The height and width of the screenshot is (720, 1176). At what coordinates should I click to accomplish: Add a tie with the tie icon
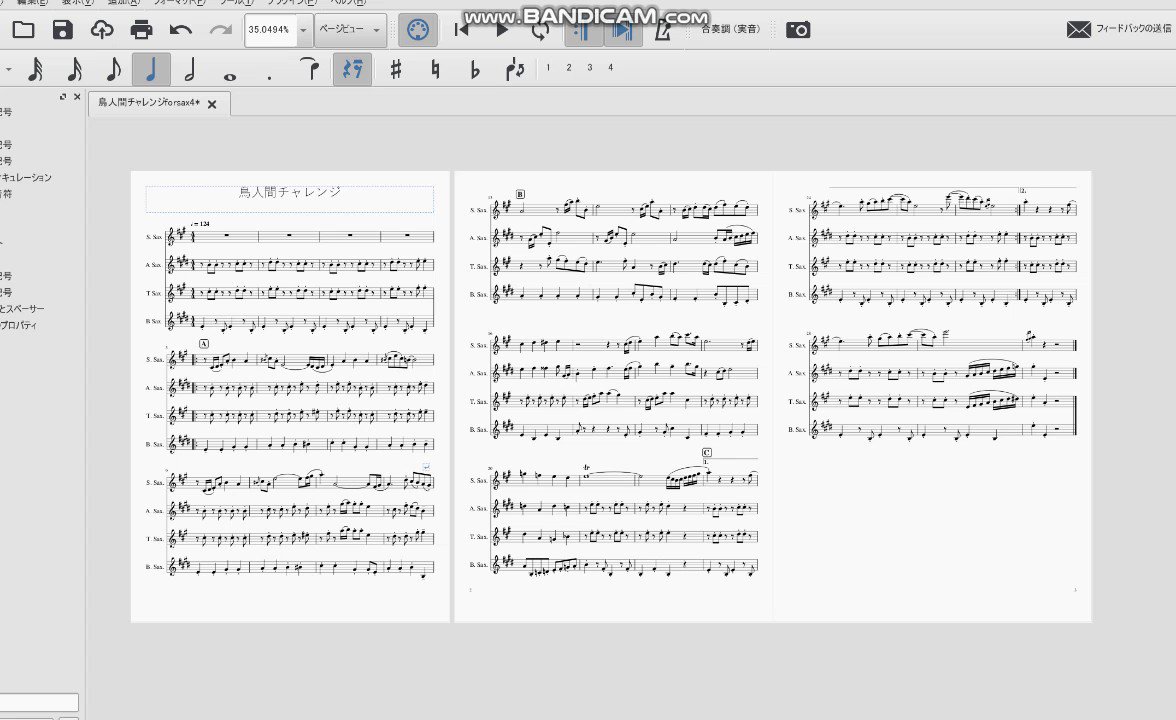(x=308, y=68)
